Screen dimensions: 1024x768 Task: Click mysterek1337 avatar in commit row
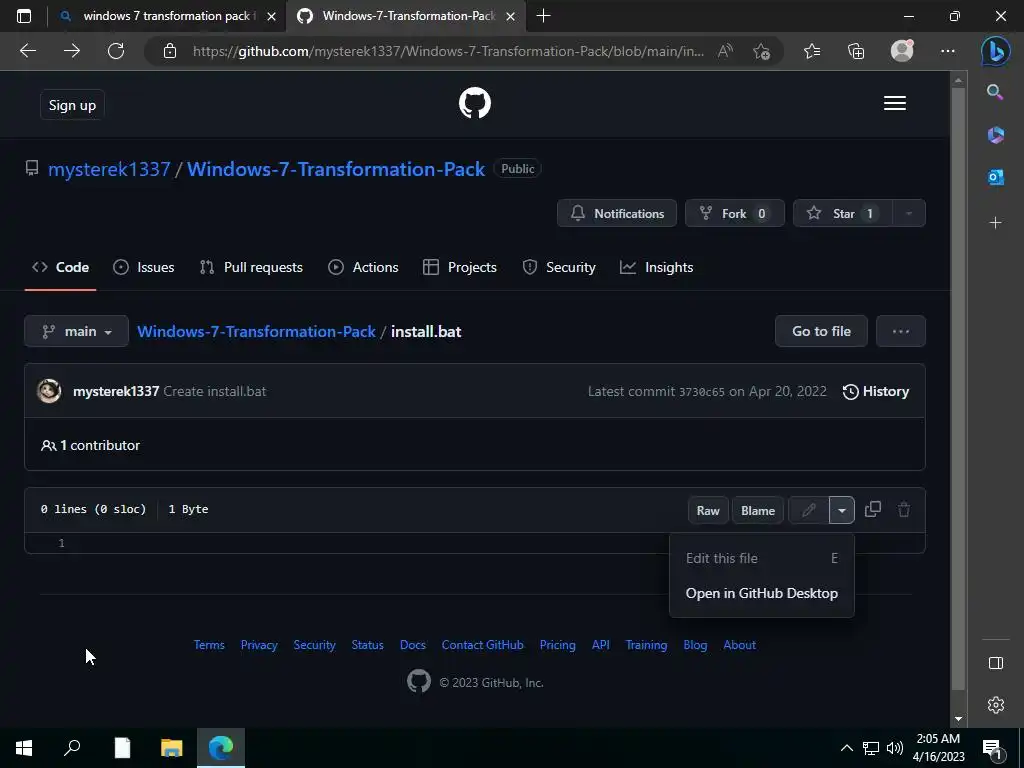pyautogui.click(x=49, y=391)
